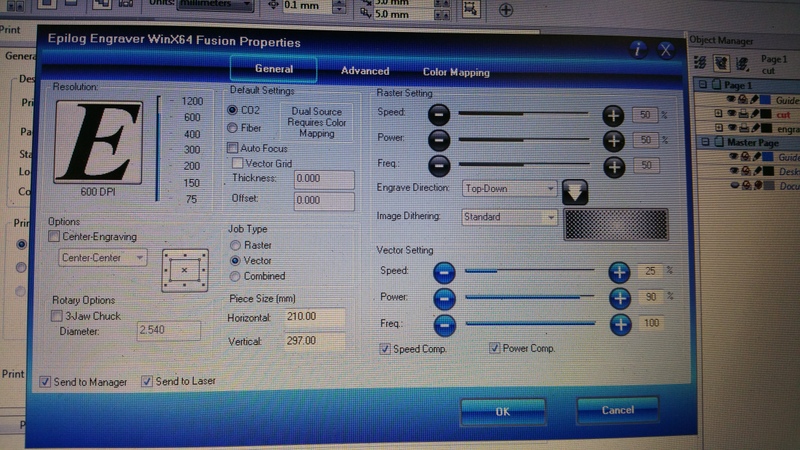This screenshot has height=450, width=800.
Task: Toggle the Power Comp checkbox
Action: coord(494,348)
